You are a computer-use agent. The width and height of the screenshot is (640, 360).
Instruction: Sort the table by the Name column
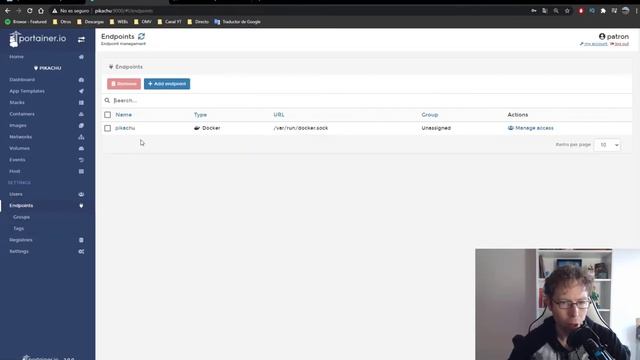[123, 115]
